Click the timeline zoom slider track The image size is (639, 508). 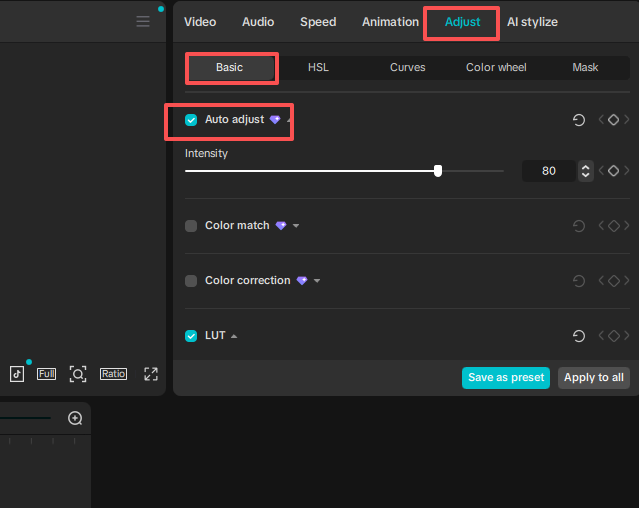[25, 418]
